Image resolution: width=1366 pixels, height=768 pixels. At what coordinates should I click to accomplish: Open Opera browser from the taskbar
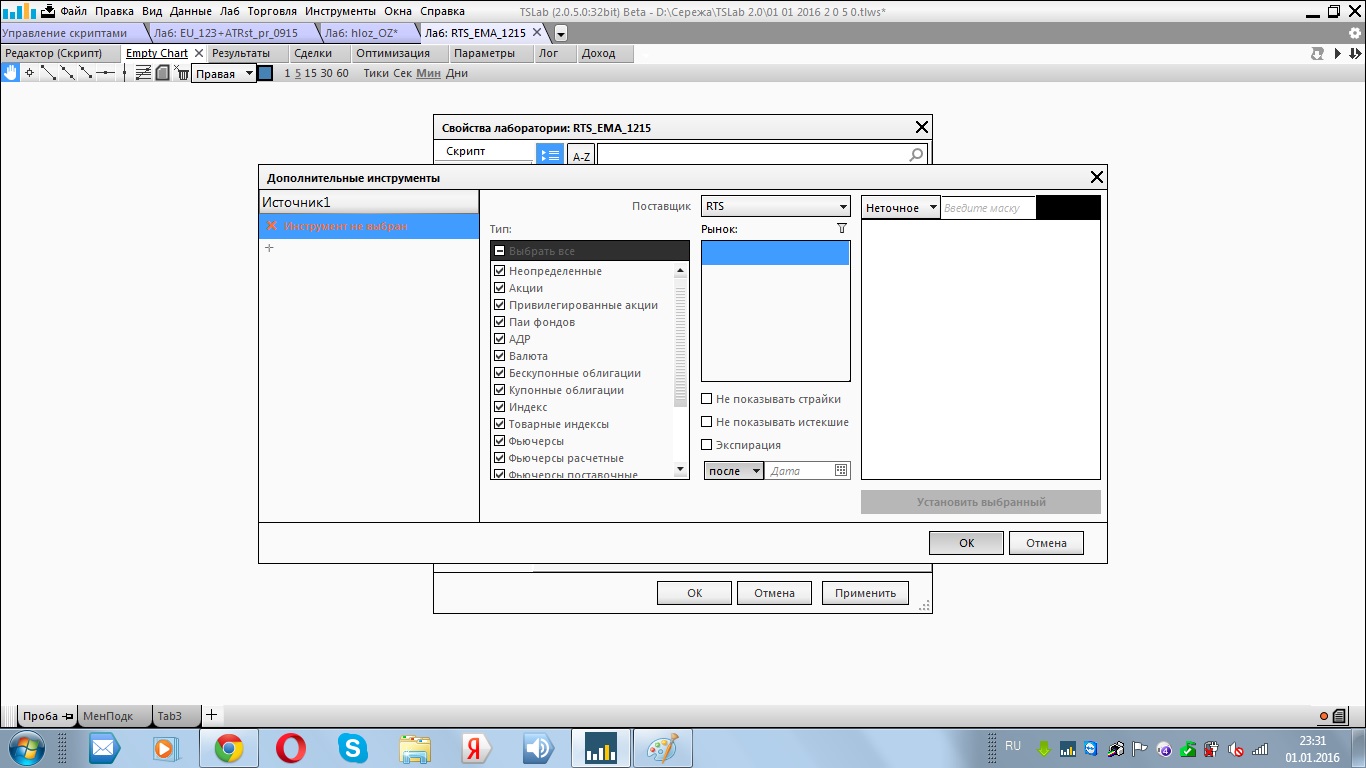pos(291,748)
